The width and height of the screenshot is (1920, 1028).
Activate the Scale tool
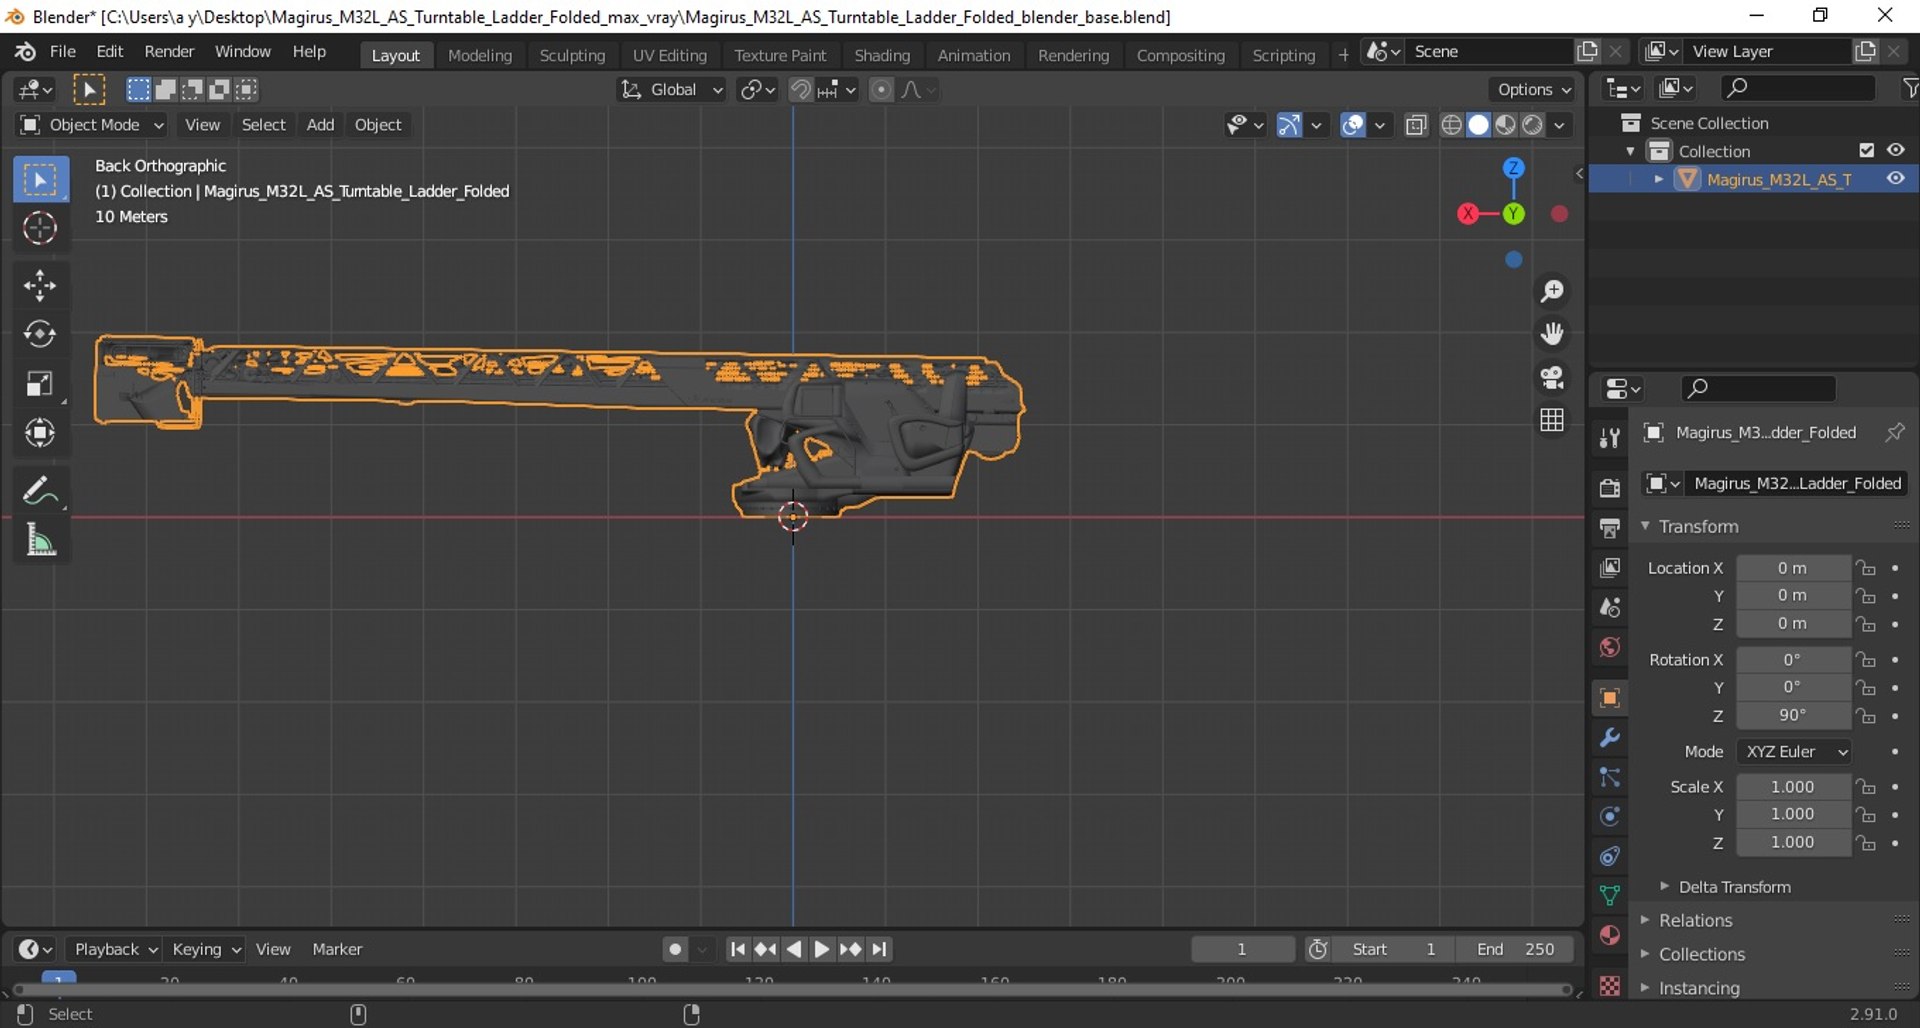(40, 384)
